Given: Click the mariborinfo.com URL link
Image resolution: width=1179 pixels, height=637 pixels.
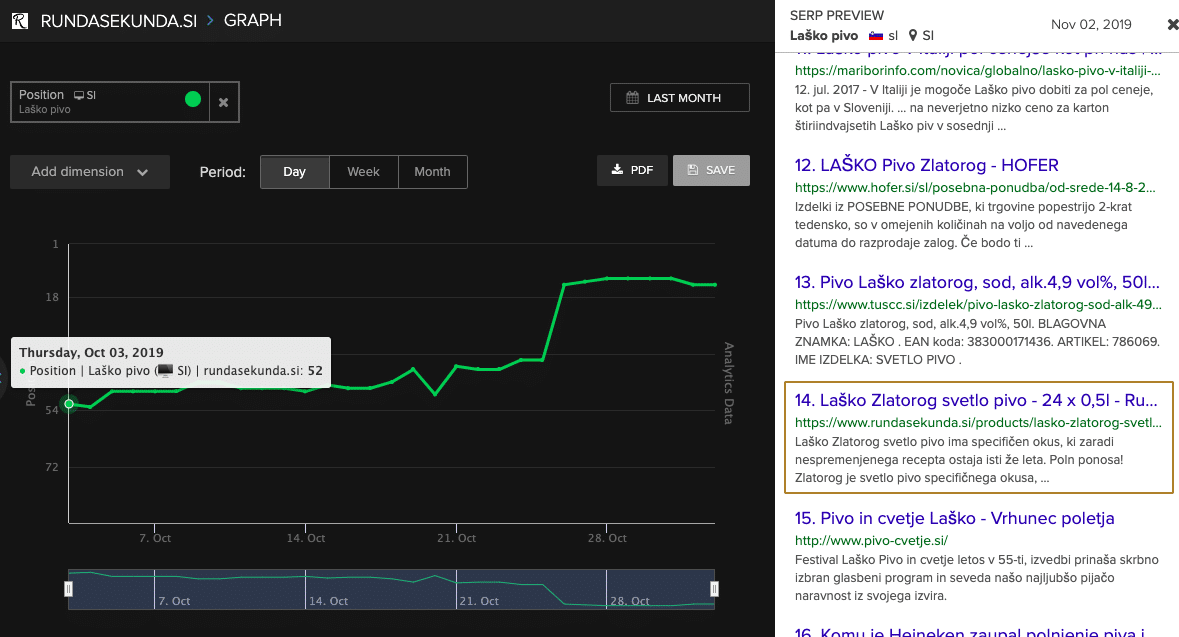Looking at the screenshot, I should pos(977,71).
